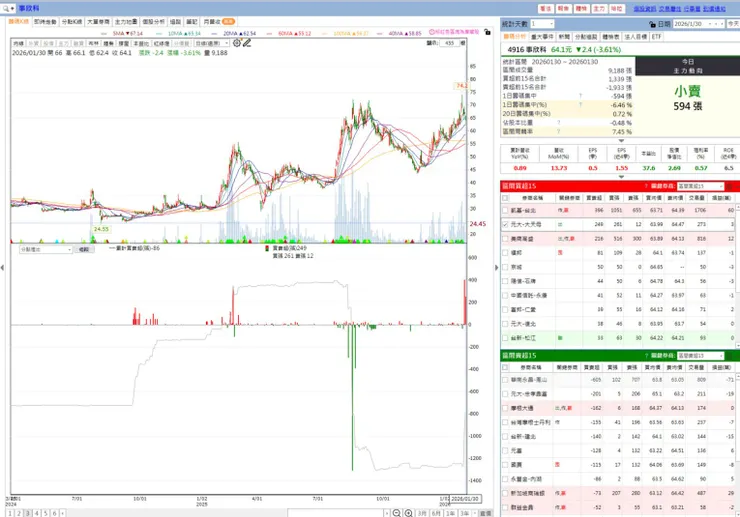Viewport: 740px width, 517px height.
Task: Toggle 本益比 indicator button
Action: pos(141,43)
